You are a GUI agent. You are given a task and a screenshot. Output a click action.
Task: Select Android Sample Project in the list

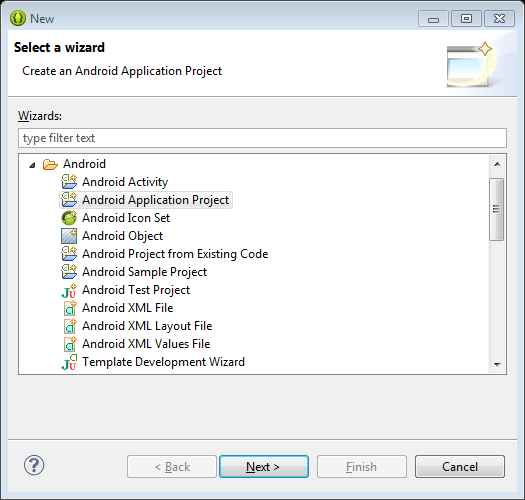[x=144, y=272]
